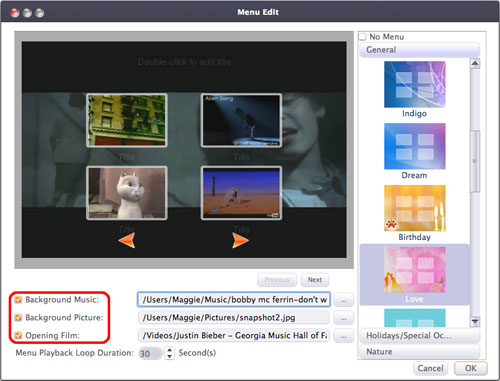Expand the Holidays/Special Oc... category
500x381 pixels.
[x=420, y=335]
